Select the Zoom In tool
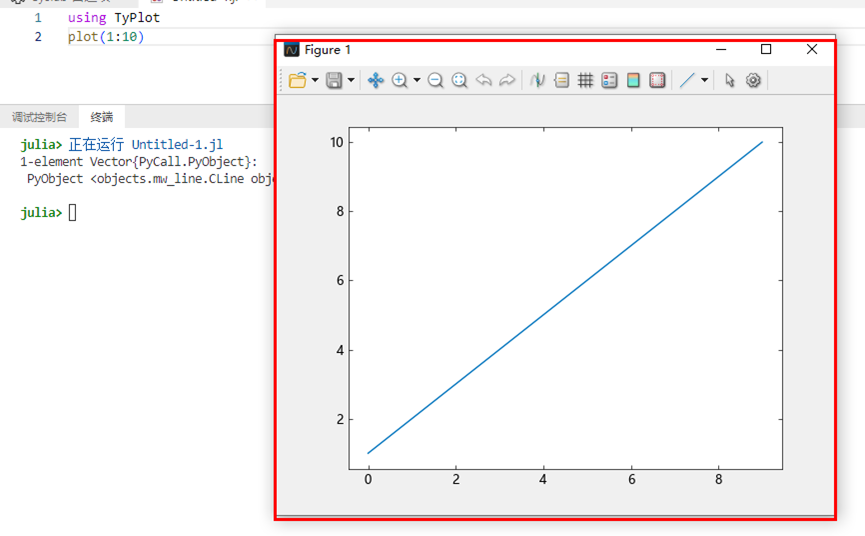 click(x=399, y=81)
